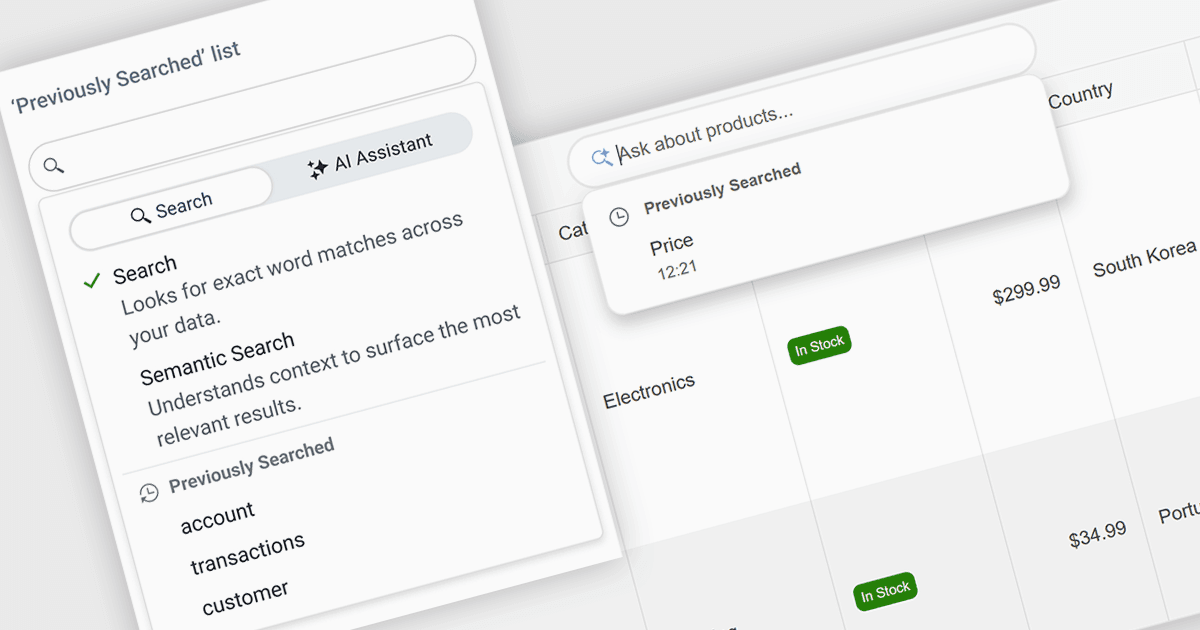Screen dimensions: 1200x630
Task: Click the AI sparkle search icon
Action: pyautogui.click(x=601, y=157)
